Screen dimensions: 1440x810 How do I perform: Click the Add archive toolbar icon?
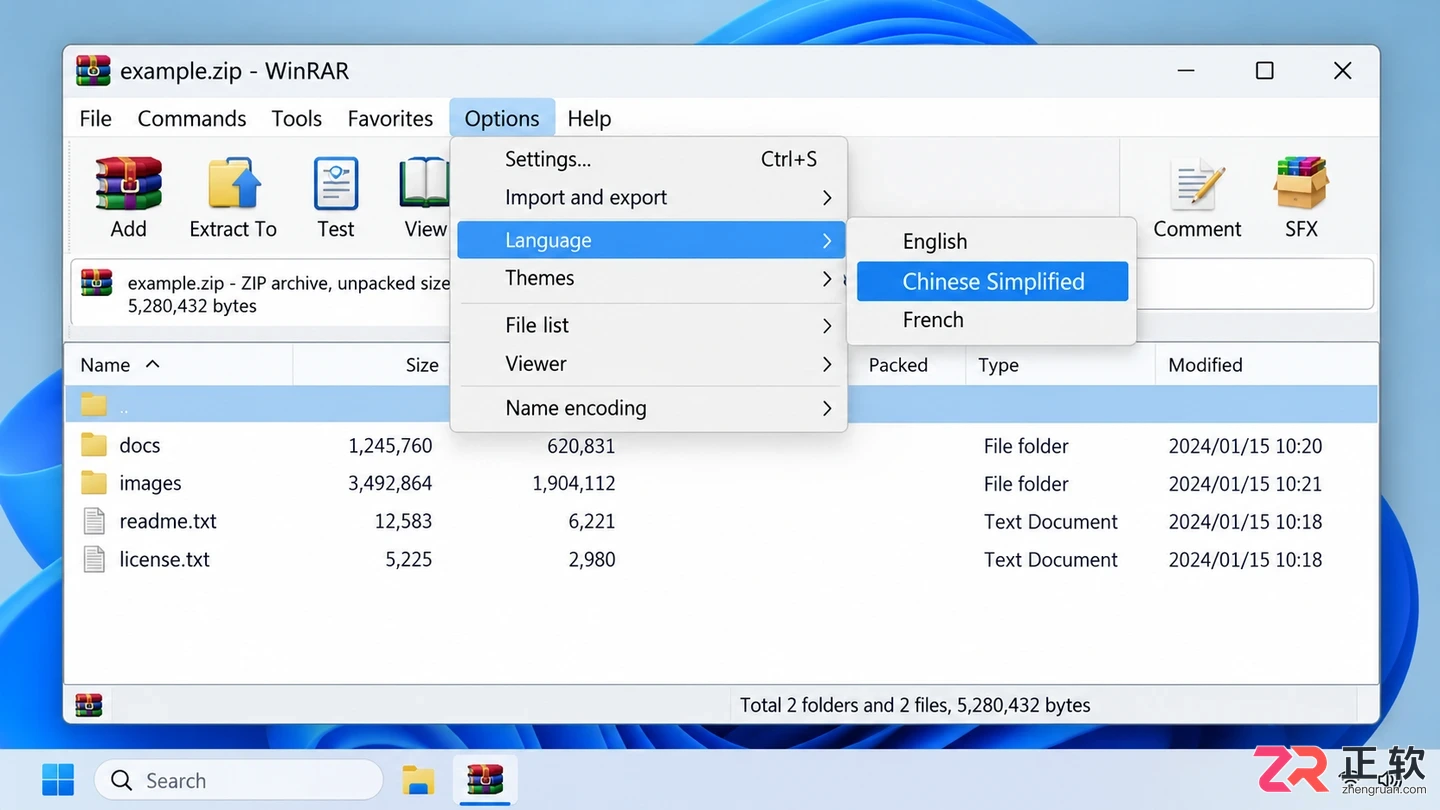click(x=128, y=183)
